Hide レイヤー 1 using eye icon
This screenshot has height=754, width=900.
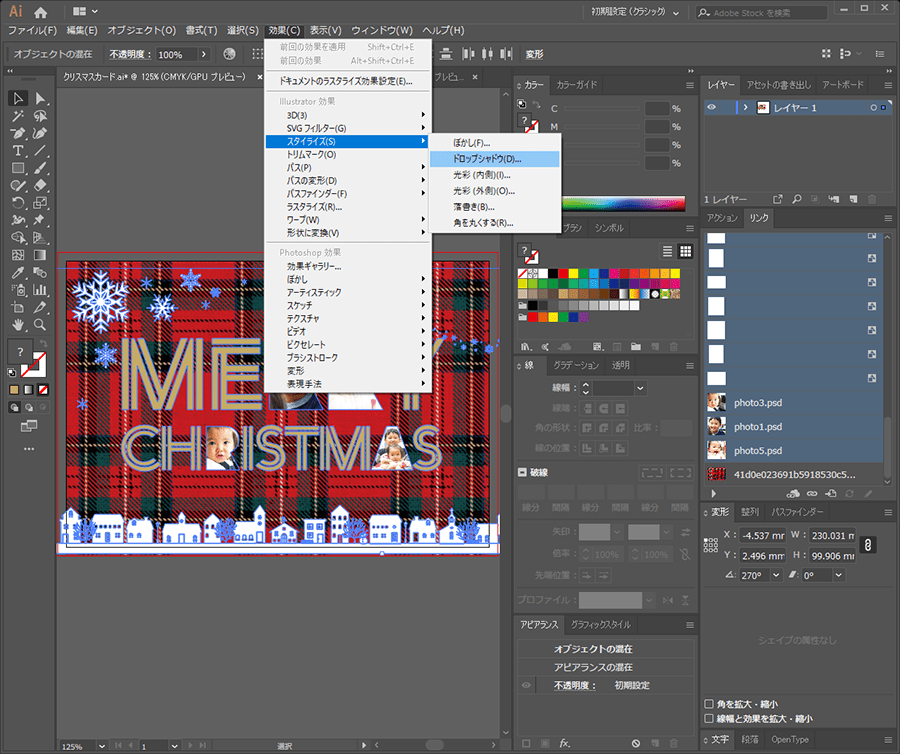711,107
